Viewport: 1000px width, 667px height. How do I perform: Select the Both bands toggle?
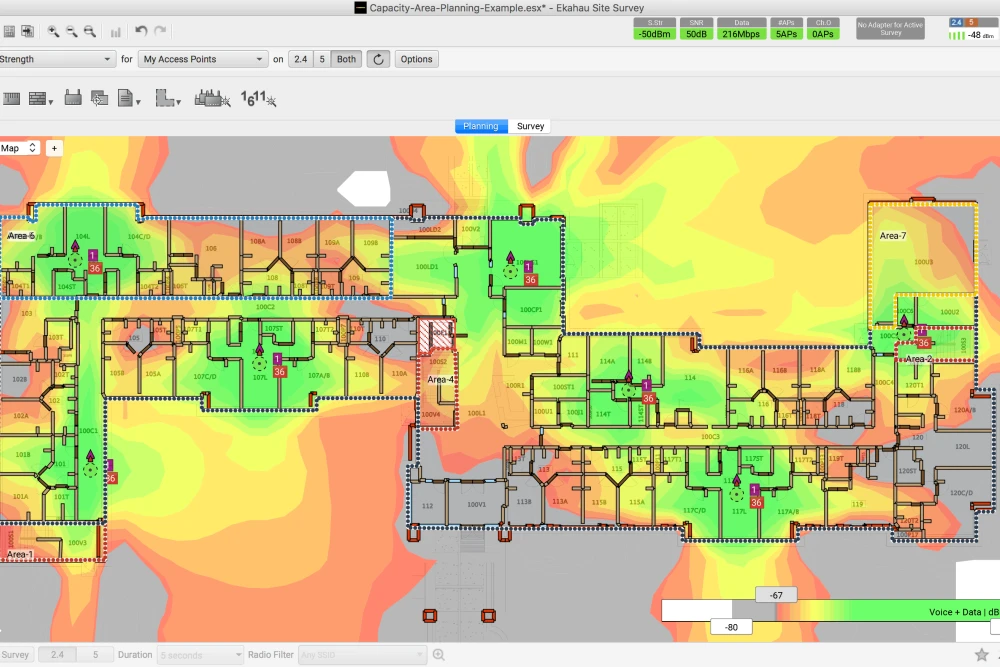pos(346,59)
